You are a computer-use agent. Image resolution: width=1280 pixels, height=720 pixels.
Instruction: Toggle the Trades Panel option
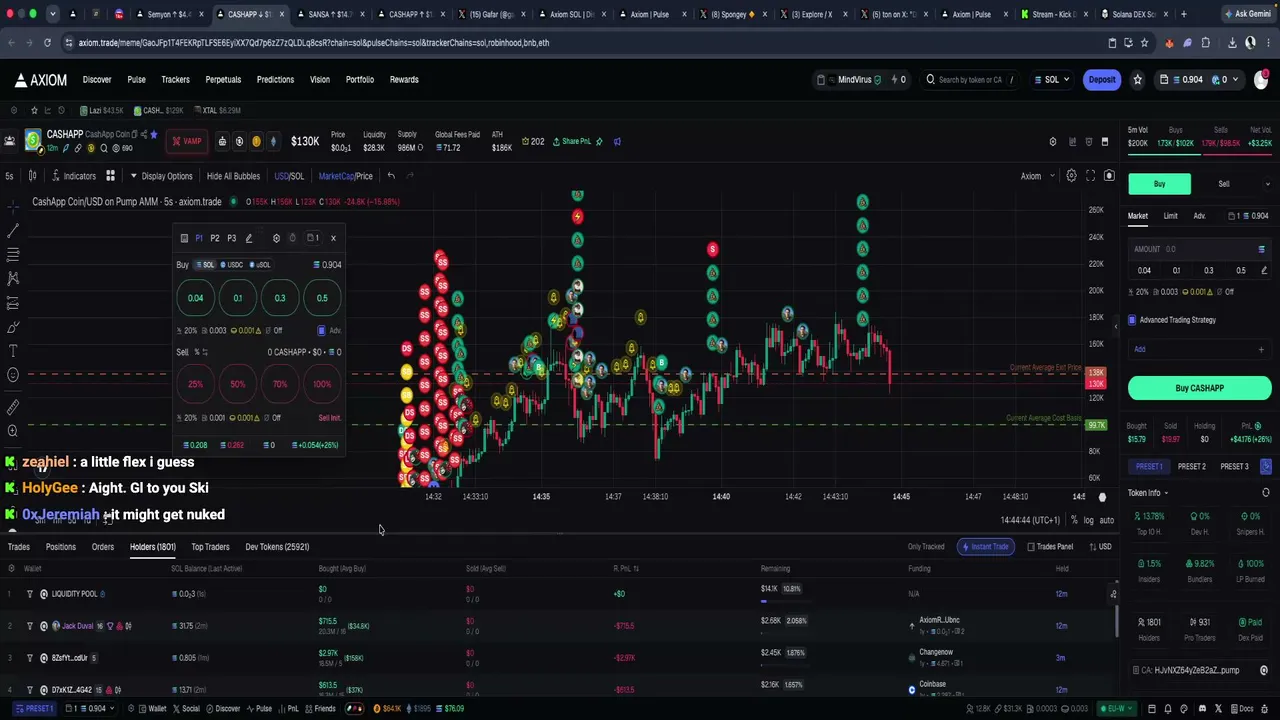point(1050,547)
